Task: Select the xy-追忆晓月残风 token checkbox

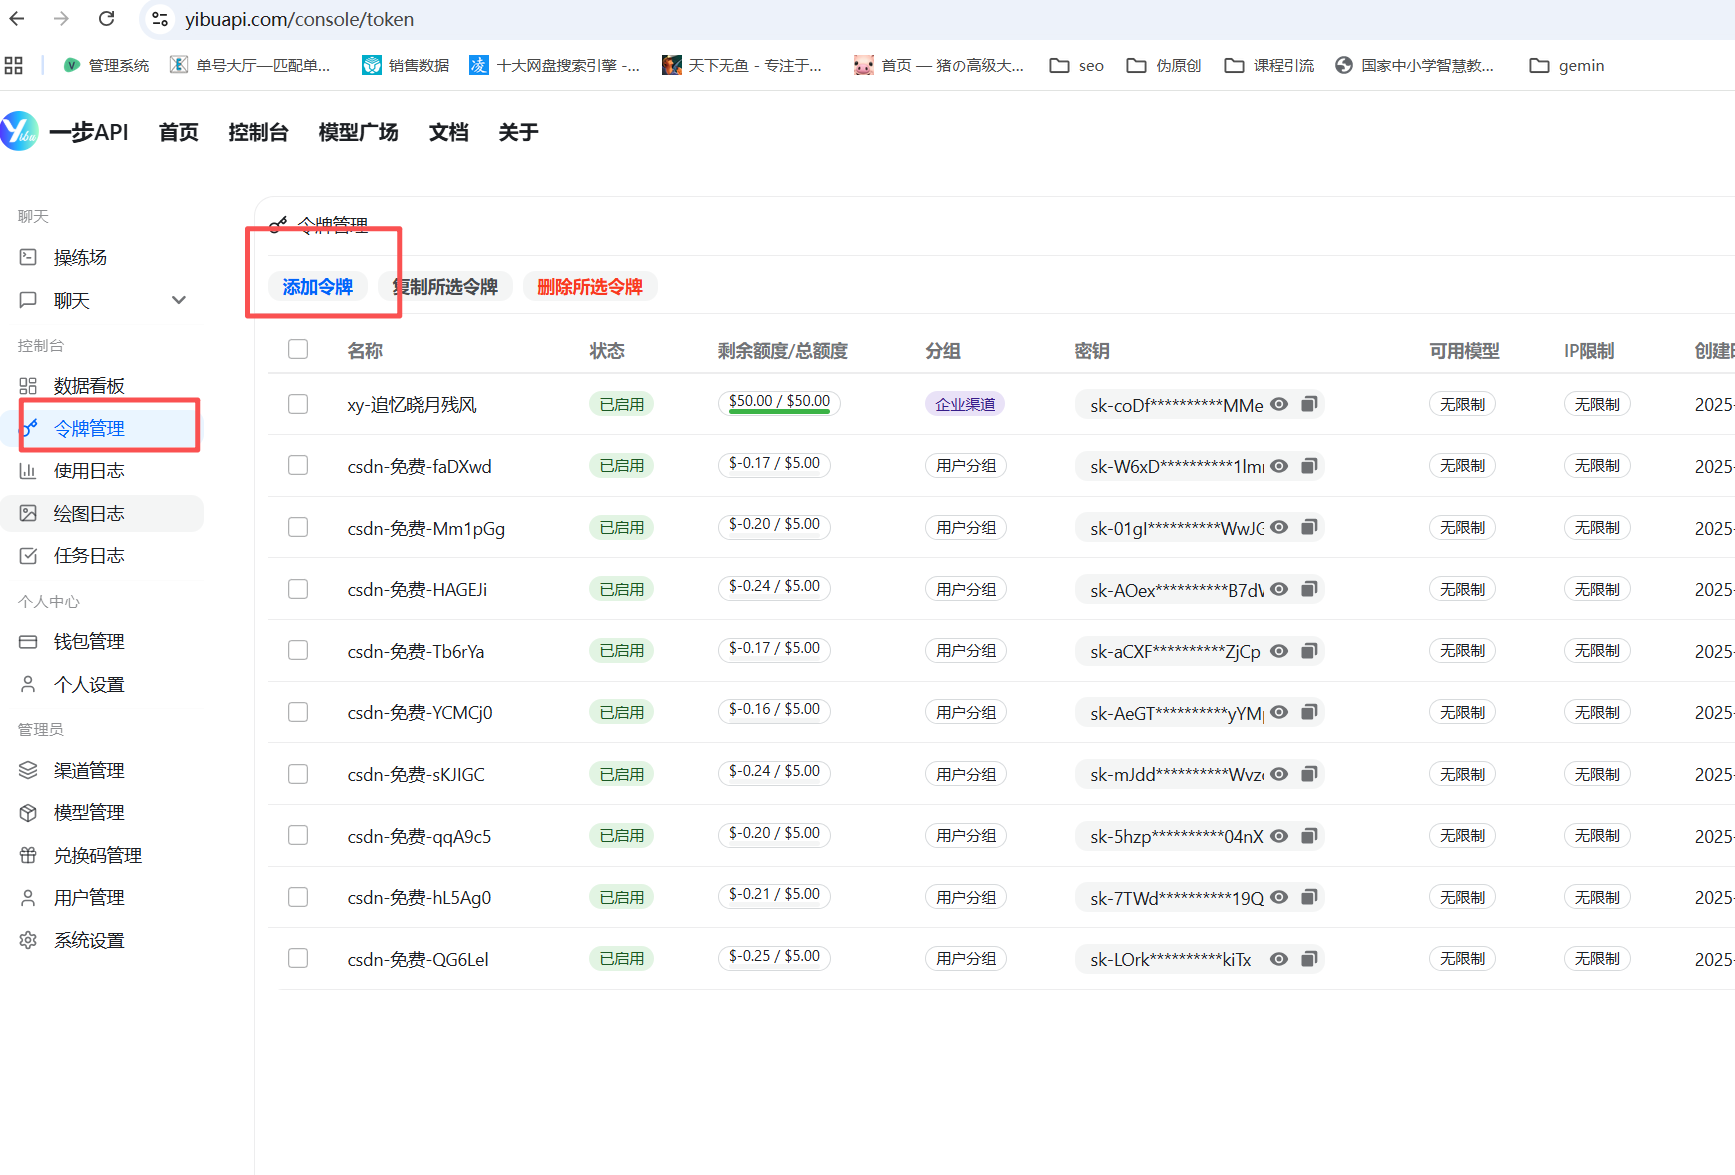Action: click(298, 404)
